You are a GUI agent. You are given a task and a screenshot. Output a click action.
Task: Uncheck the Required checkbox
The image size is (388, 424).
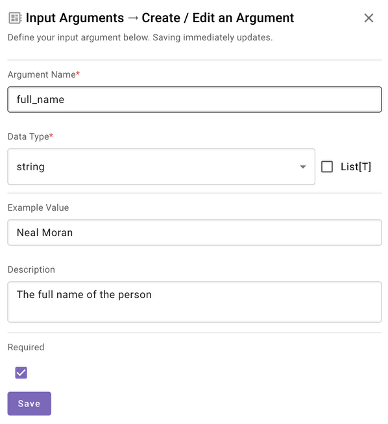(21, 373)
